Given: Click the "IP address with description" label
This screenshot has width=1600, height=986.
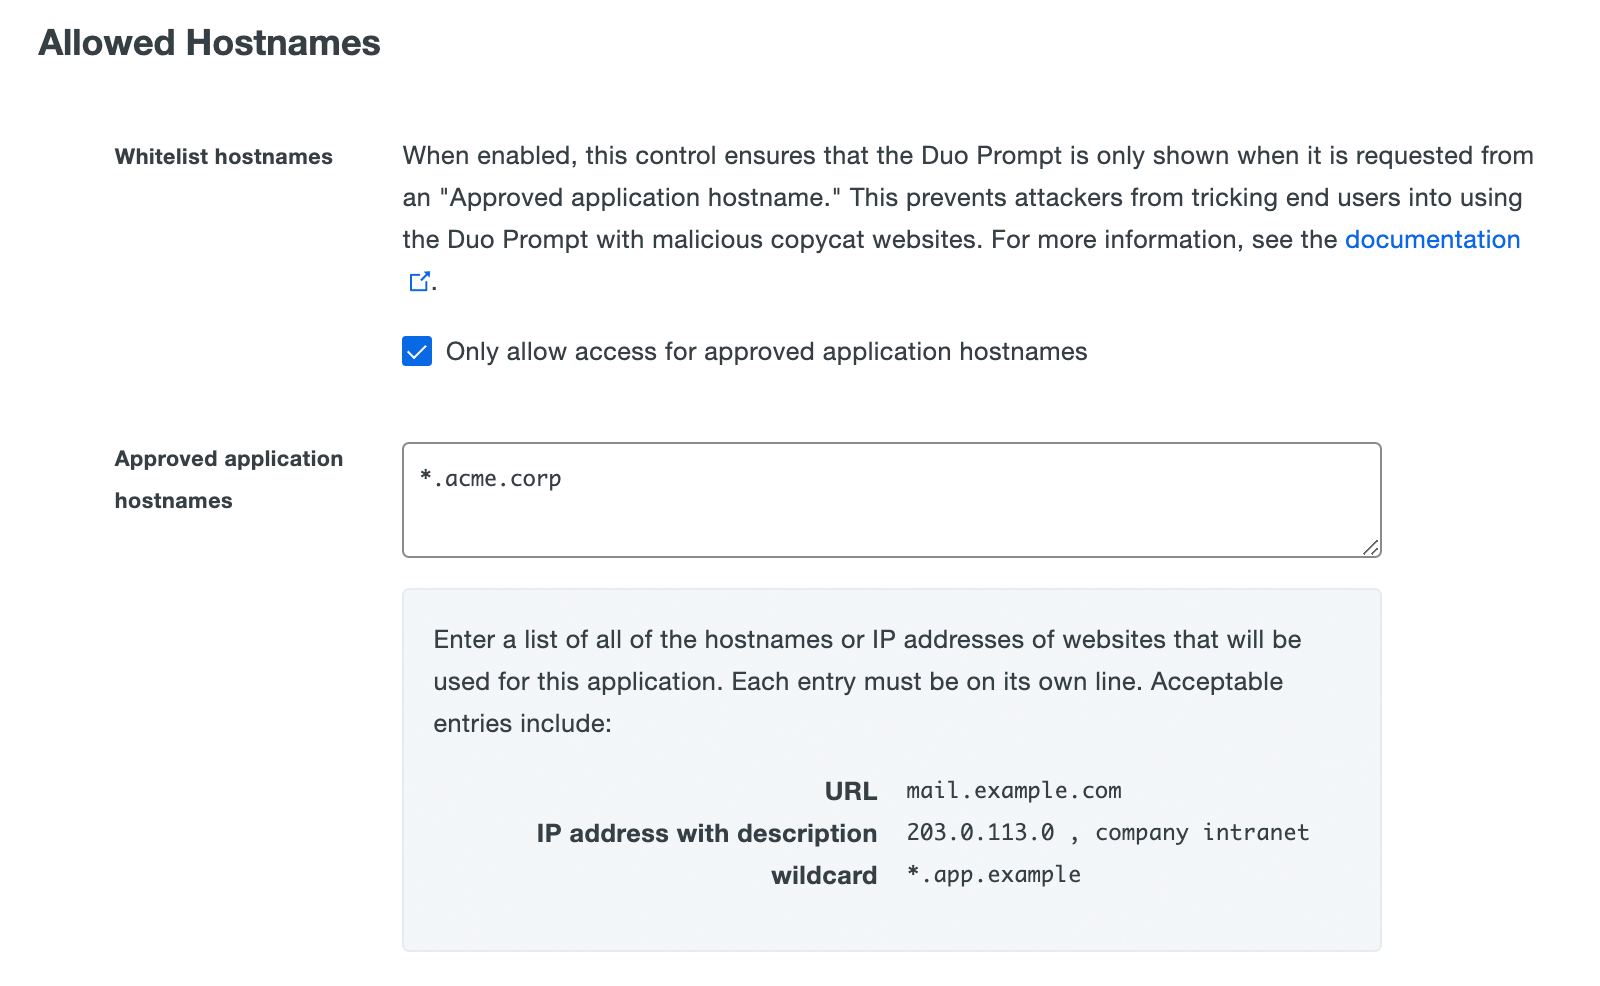Looking at the screenshot, I should 706,832.
